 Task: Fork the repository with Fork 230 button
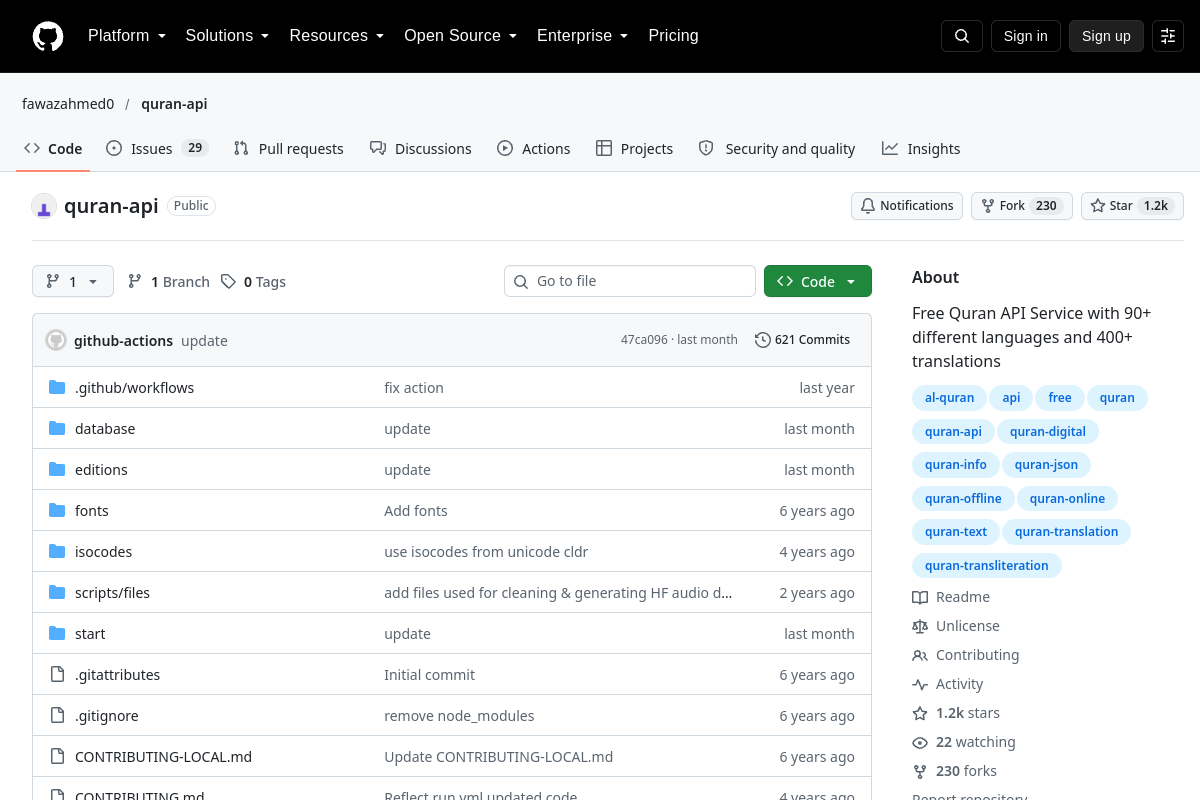[x=1022, y=206]
